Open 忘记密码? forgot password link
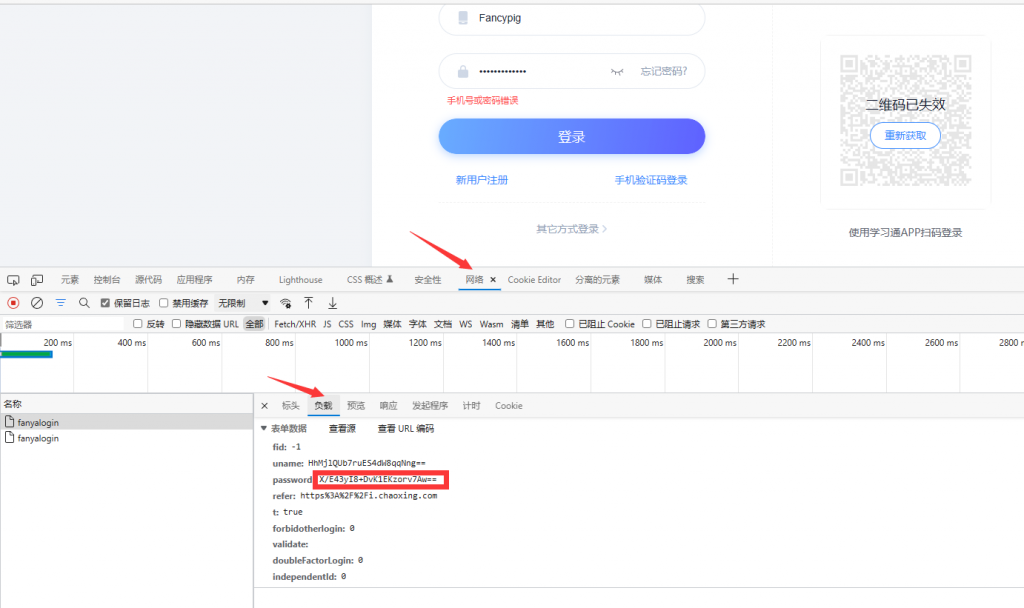1024x608 pixels. pos(664,71)
